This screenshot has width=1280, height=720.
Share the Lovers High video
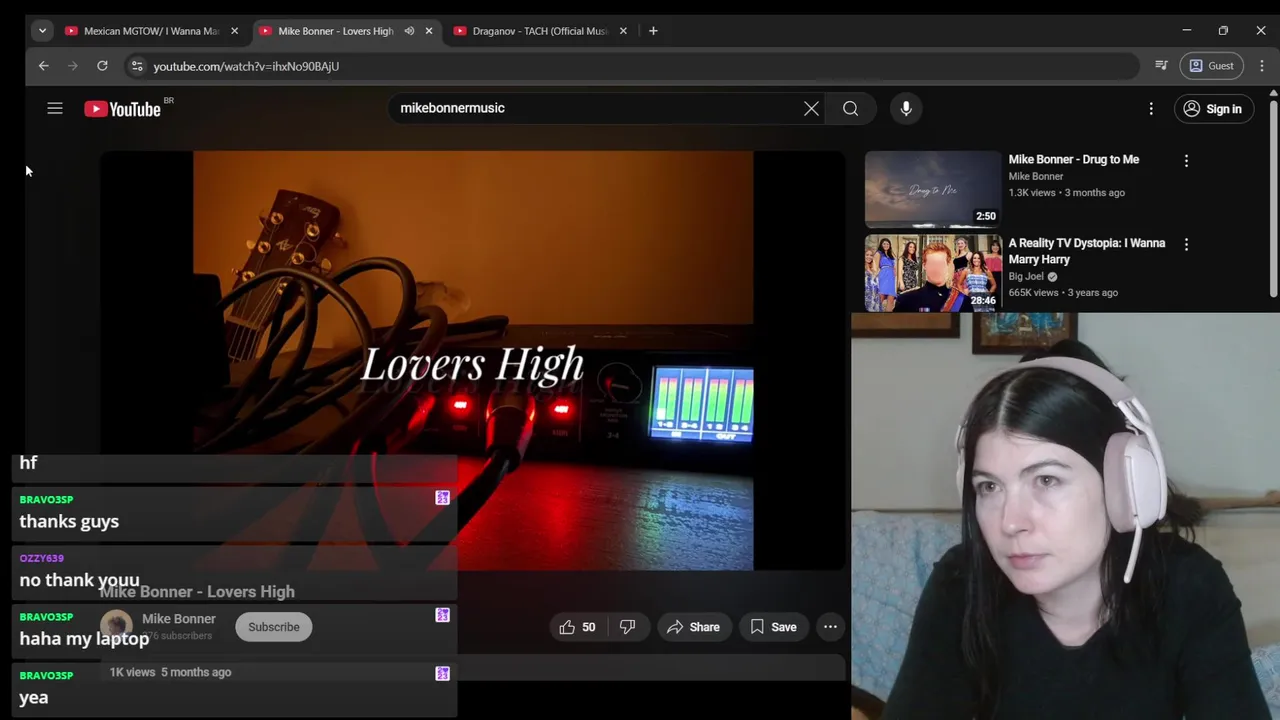pyautogui.click(x=693, y=627)
